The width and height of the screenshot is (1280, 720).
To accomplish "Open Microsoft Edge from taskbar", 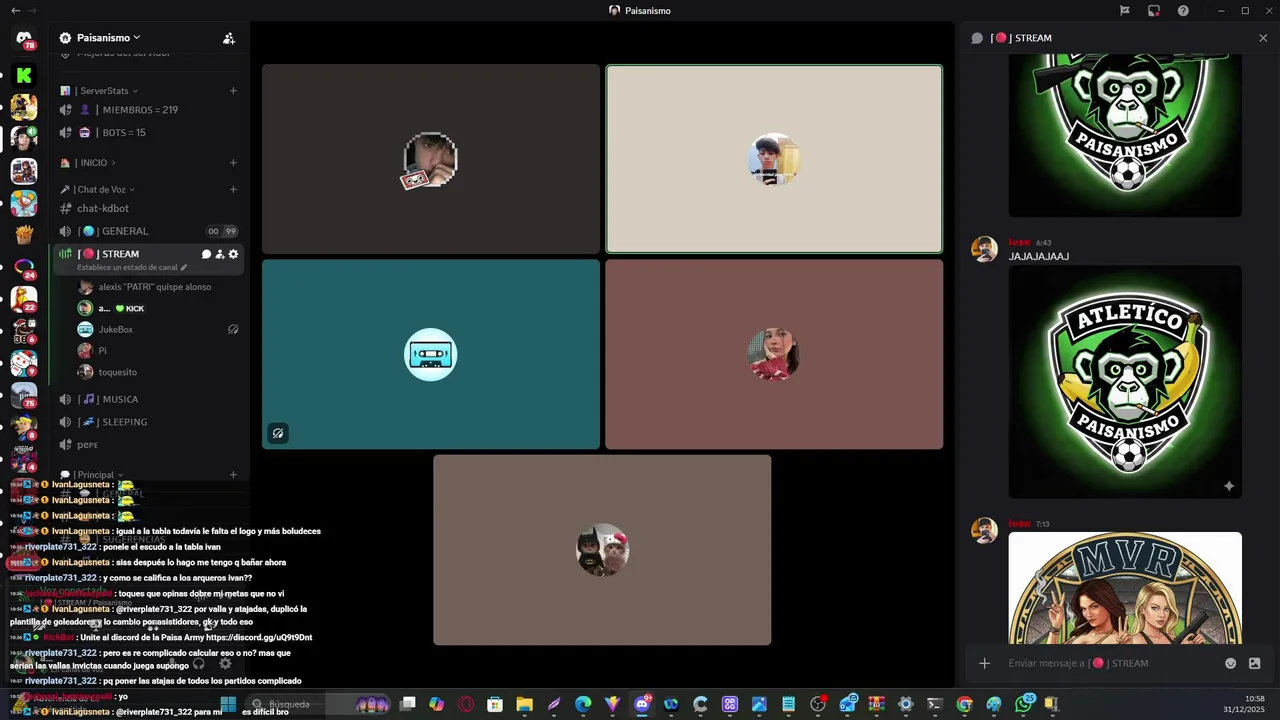I will click(583, 704).
